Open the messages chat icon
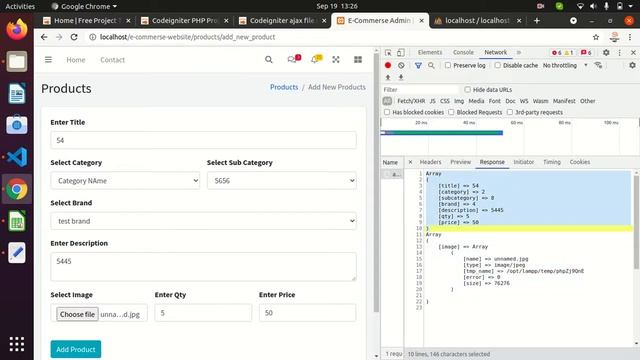640x360 pixels. (x=293, y=60)
